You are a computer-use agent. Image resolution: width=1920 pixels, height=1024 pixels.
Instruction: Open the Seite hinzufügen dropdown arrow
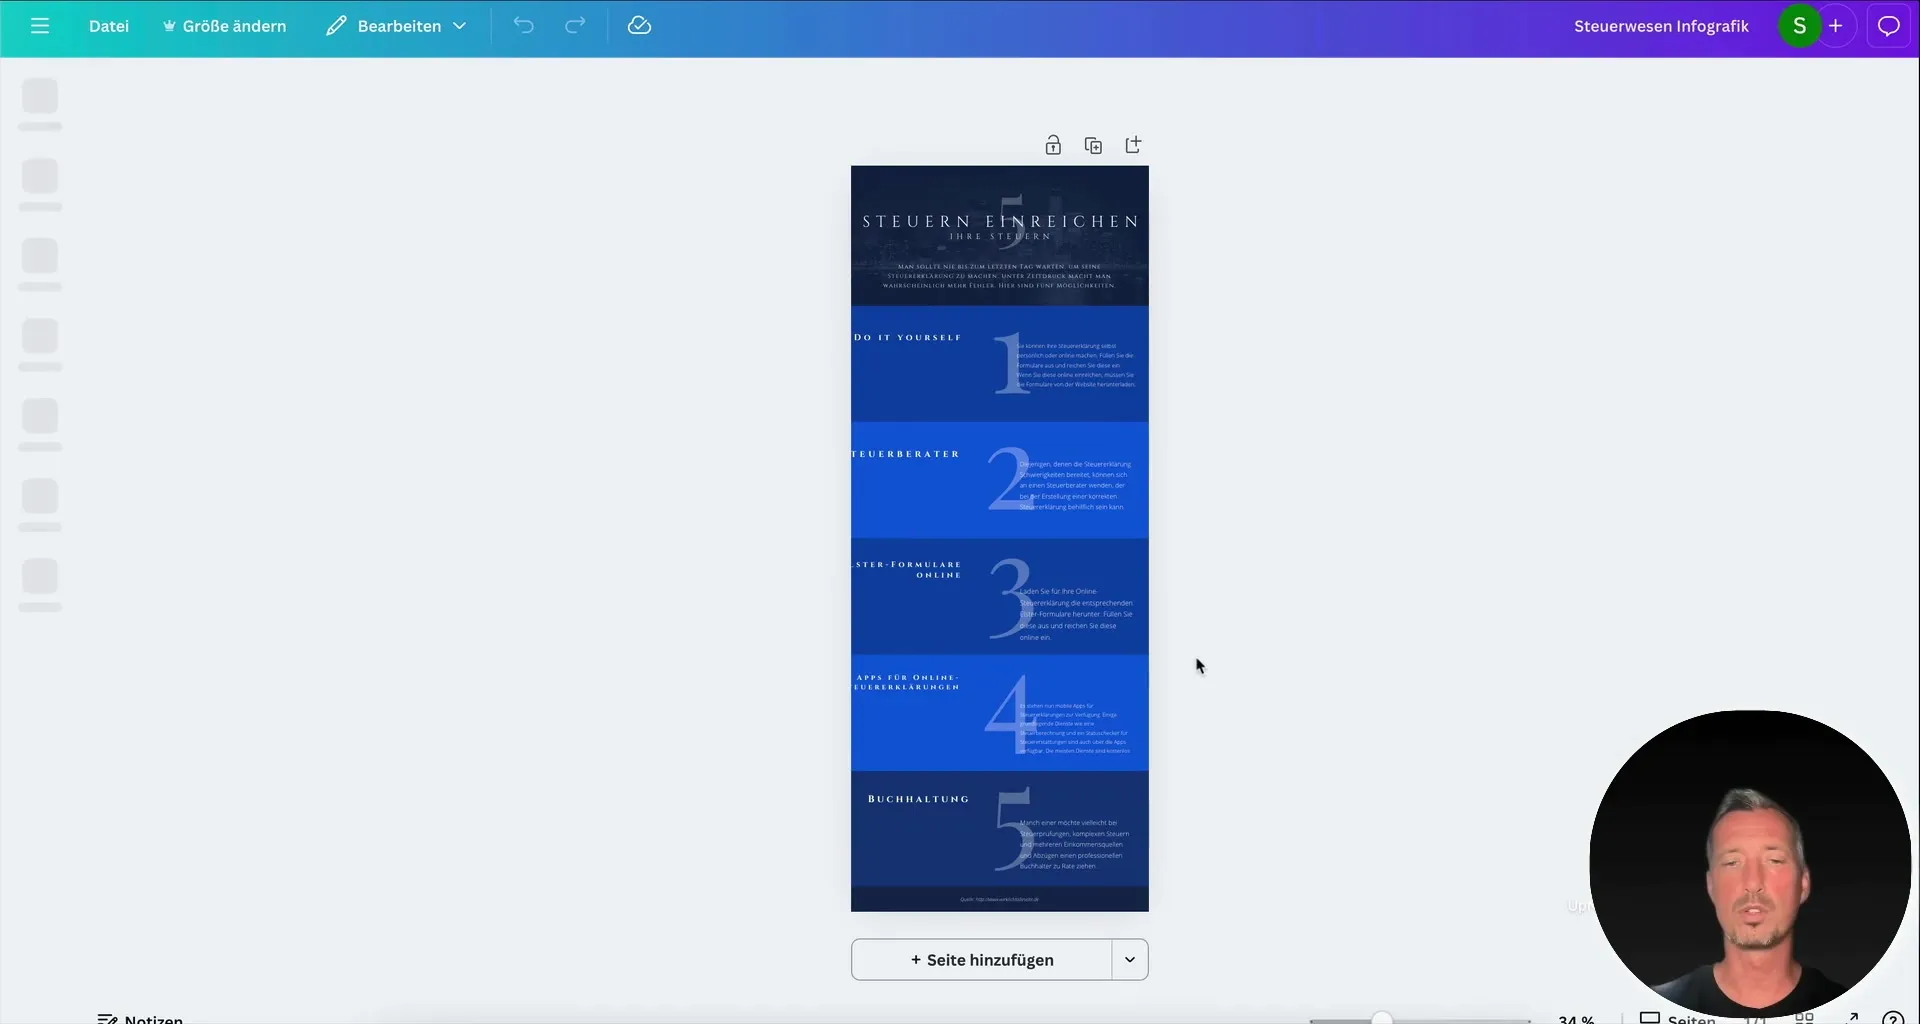click(x=1129, y=960)
